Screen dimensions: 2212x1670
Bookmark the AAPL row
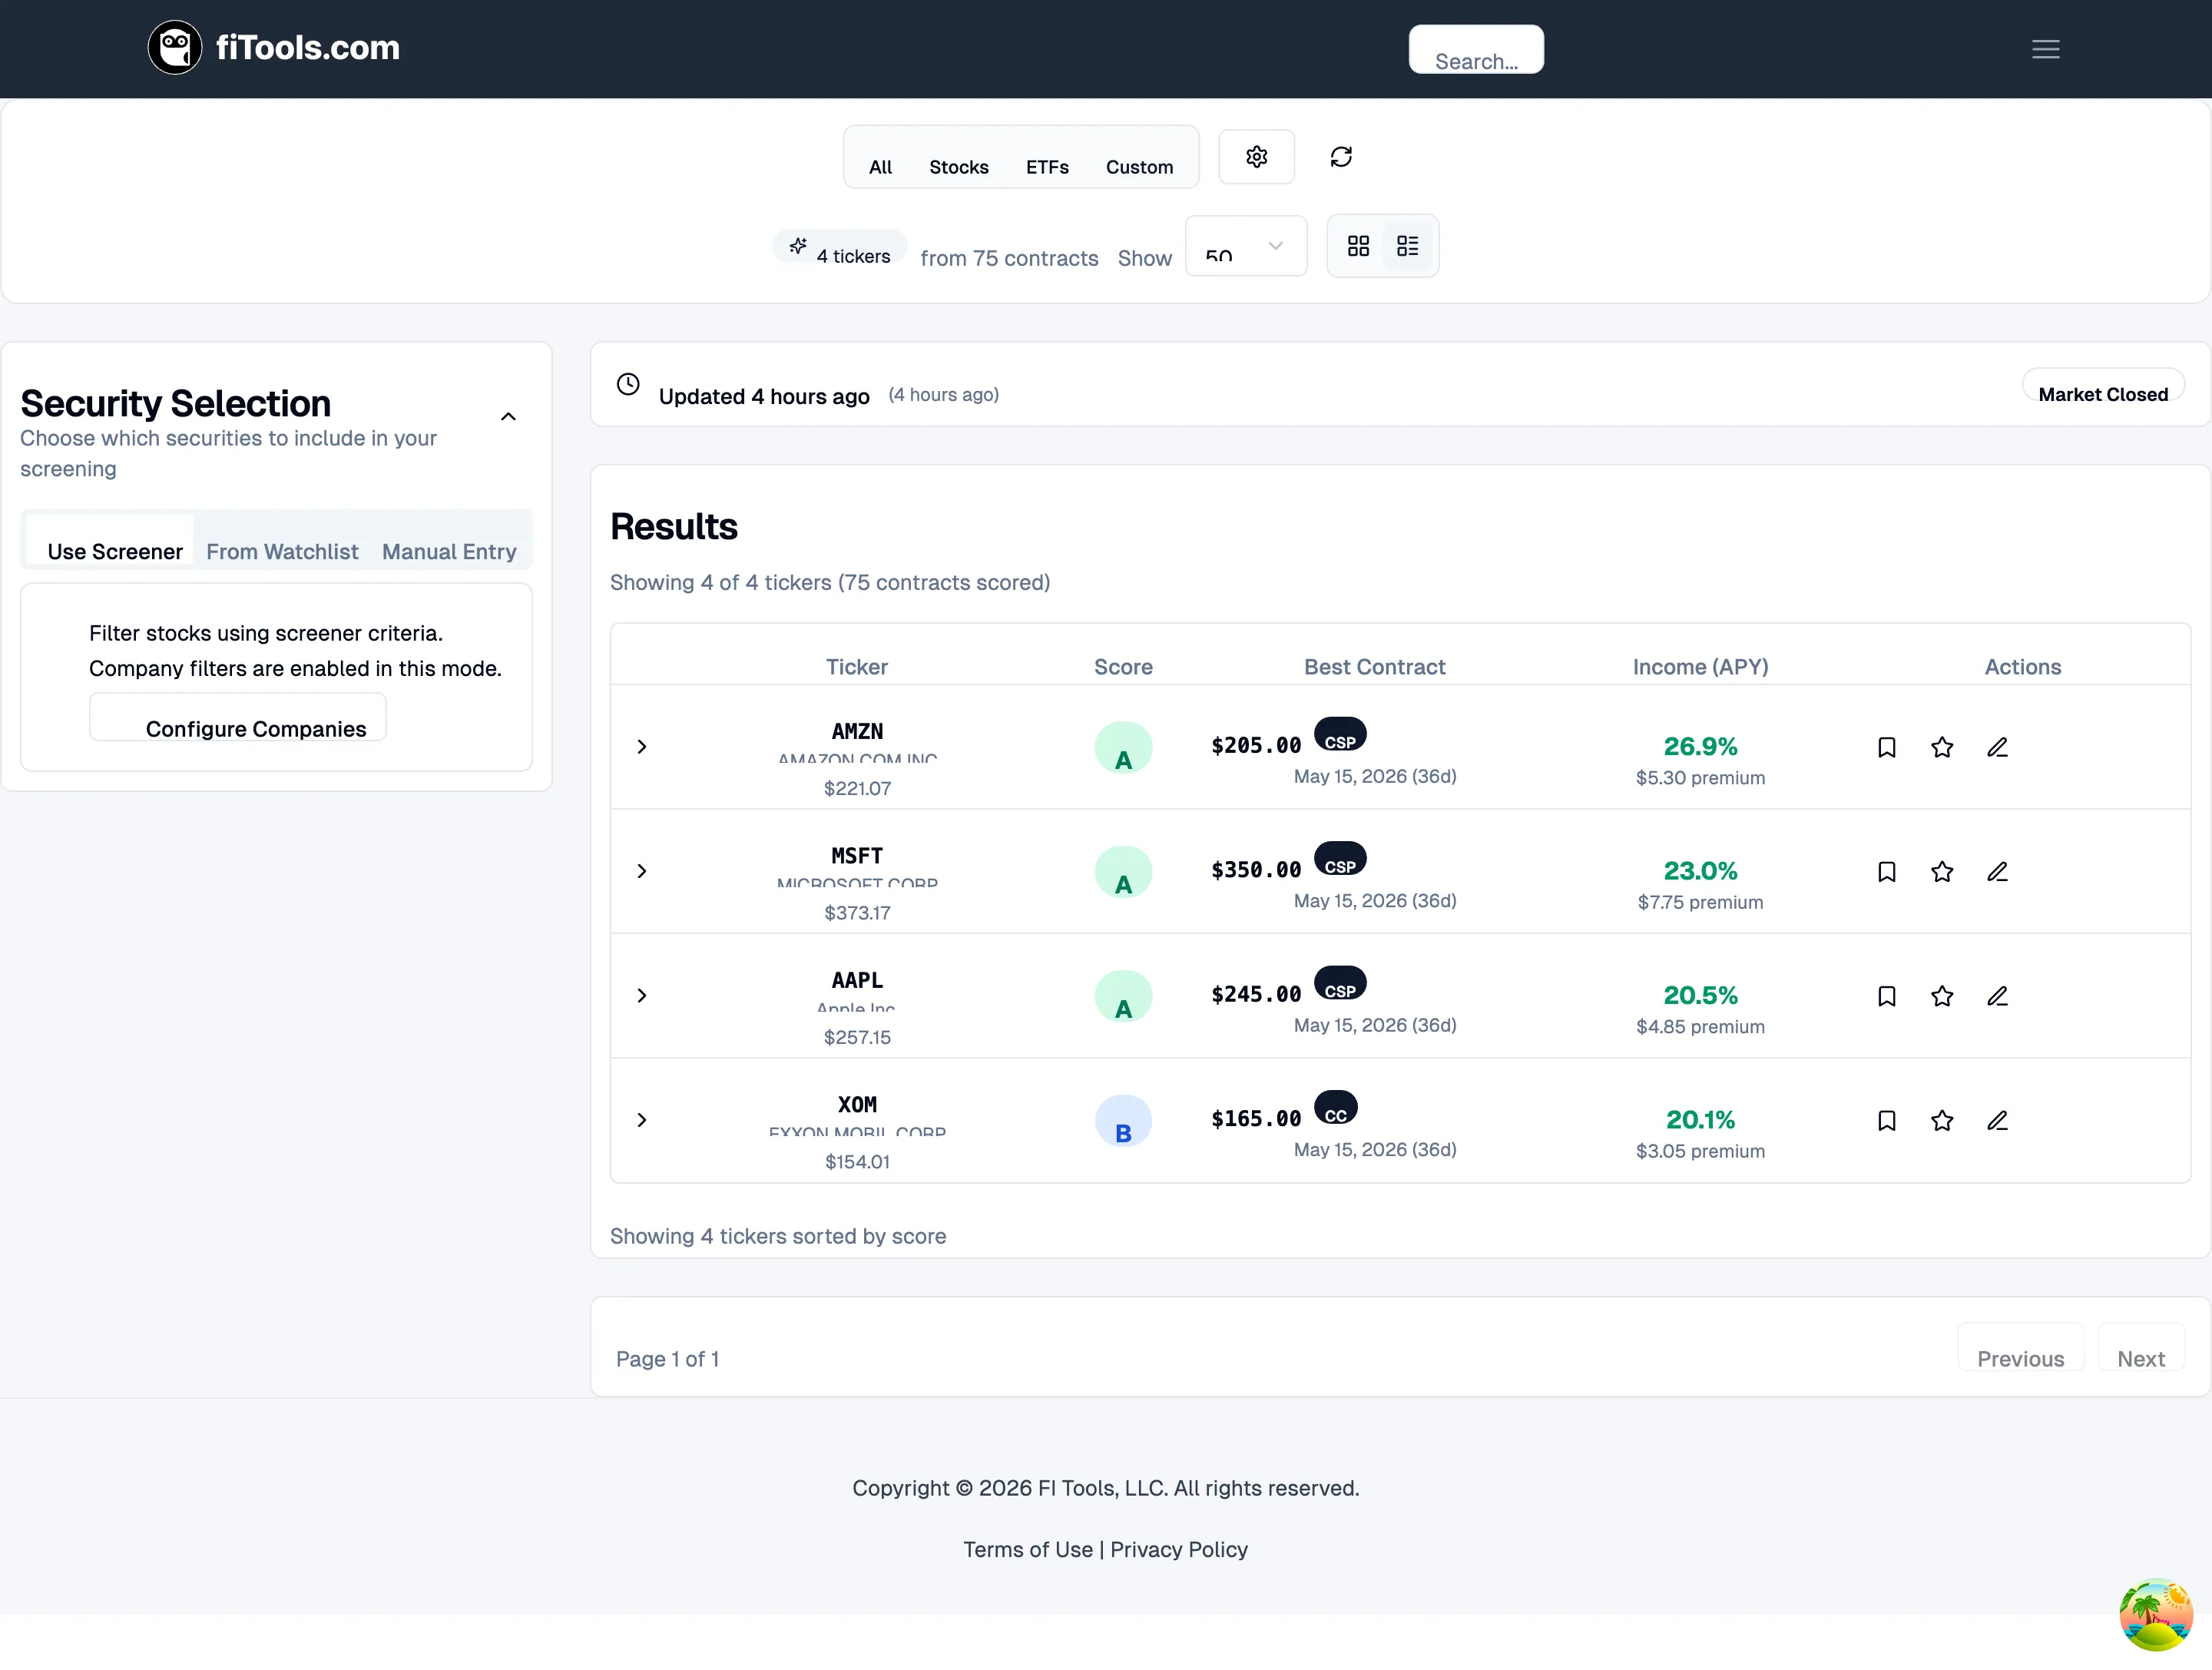(x=1886, y=996)
